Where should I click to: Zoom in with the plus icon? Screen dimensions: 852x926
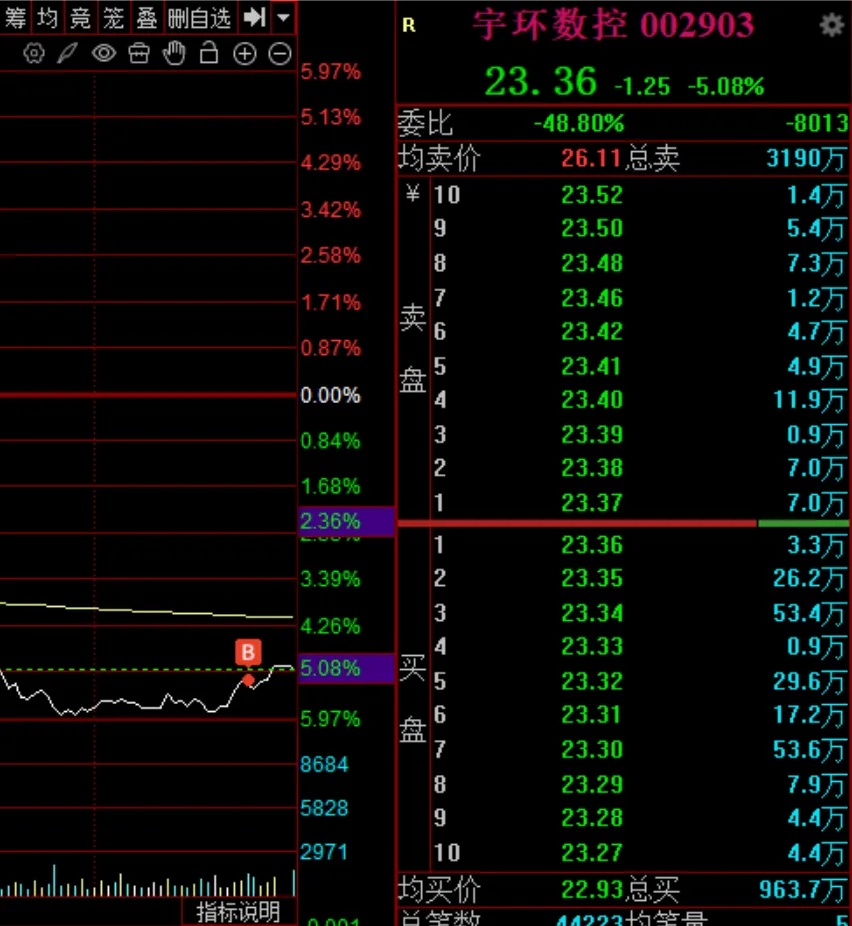244,54
